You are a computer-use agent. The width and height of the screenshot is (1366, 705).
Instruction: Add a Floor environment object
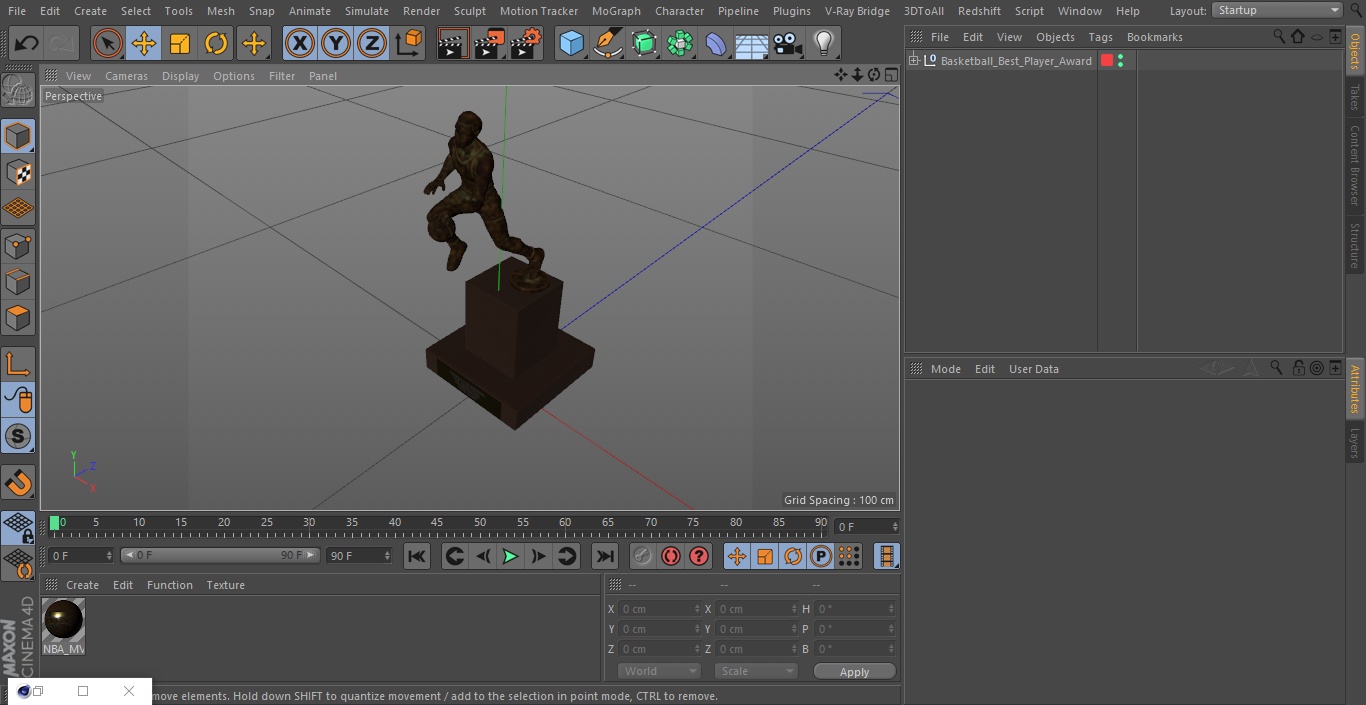752,43
